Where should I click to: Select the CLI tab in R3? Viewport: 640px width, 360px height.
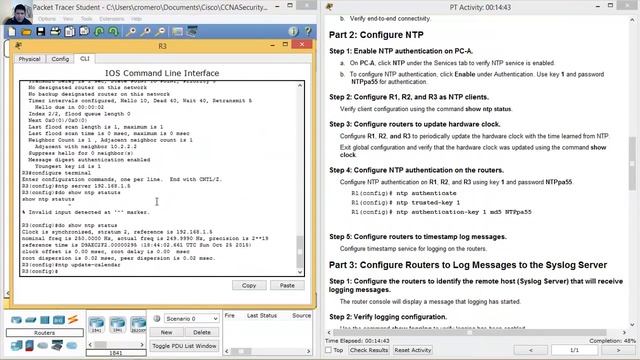(x=84, y=58)
